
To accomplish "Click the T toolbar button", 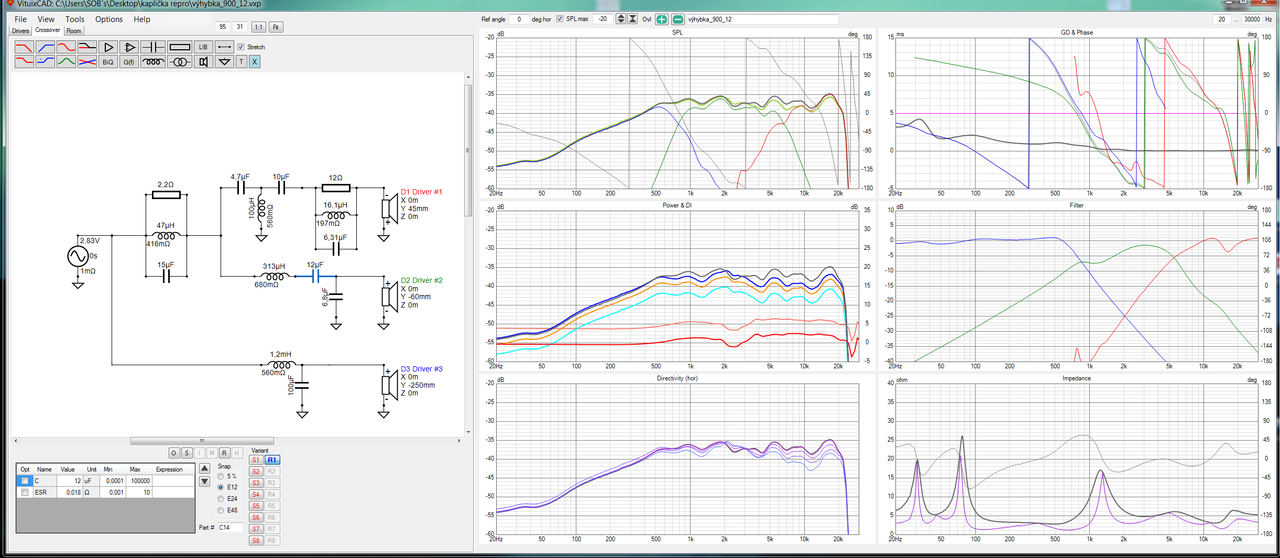I will (x=241, y=62).
